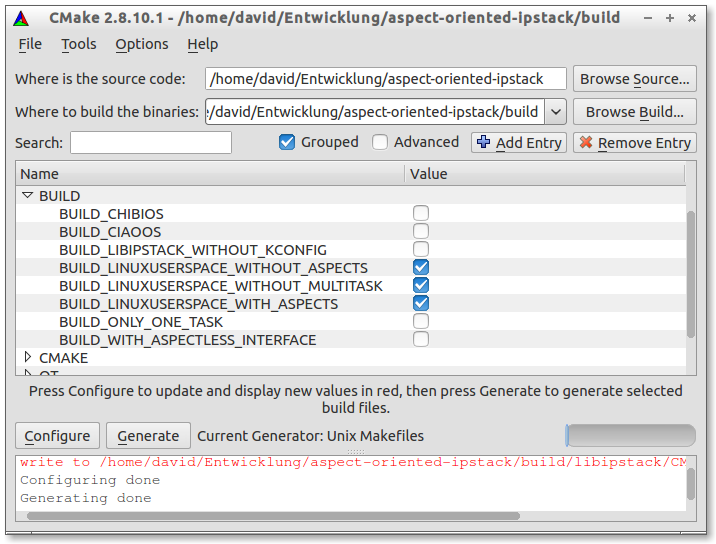The image size is (716, 544).
Task: Close the CMake window
Action: (x=692, y=18)
